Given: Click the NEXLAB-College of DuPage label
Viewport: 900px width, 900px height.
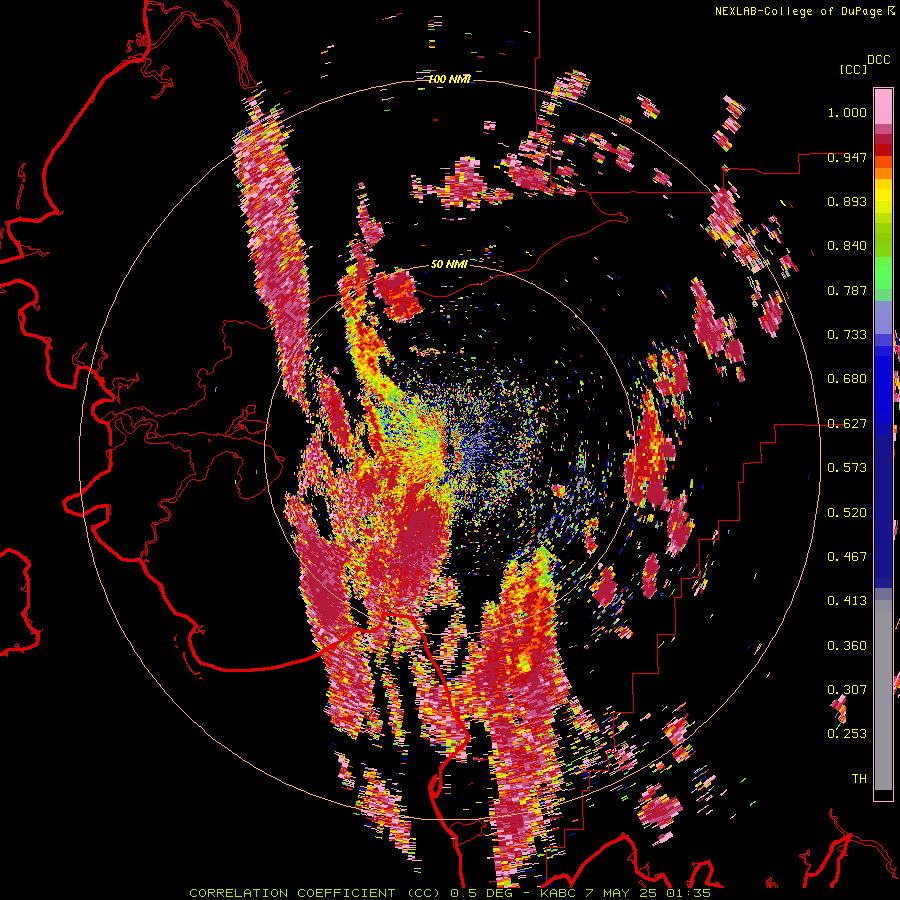Looking at the screenshot, I should pos(798,11).
